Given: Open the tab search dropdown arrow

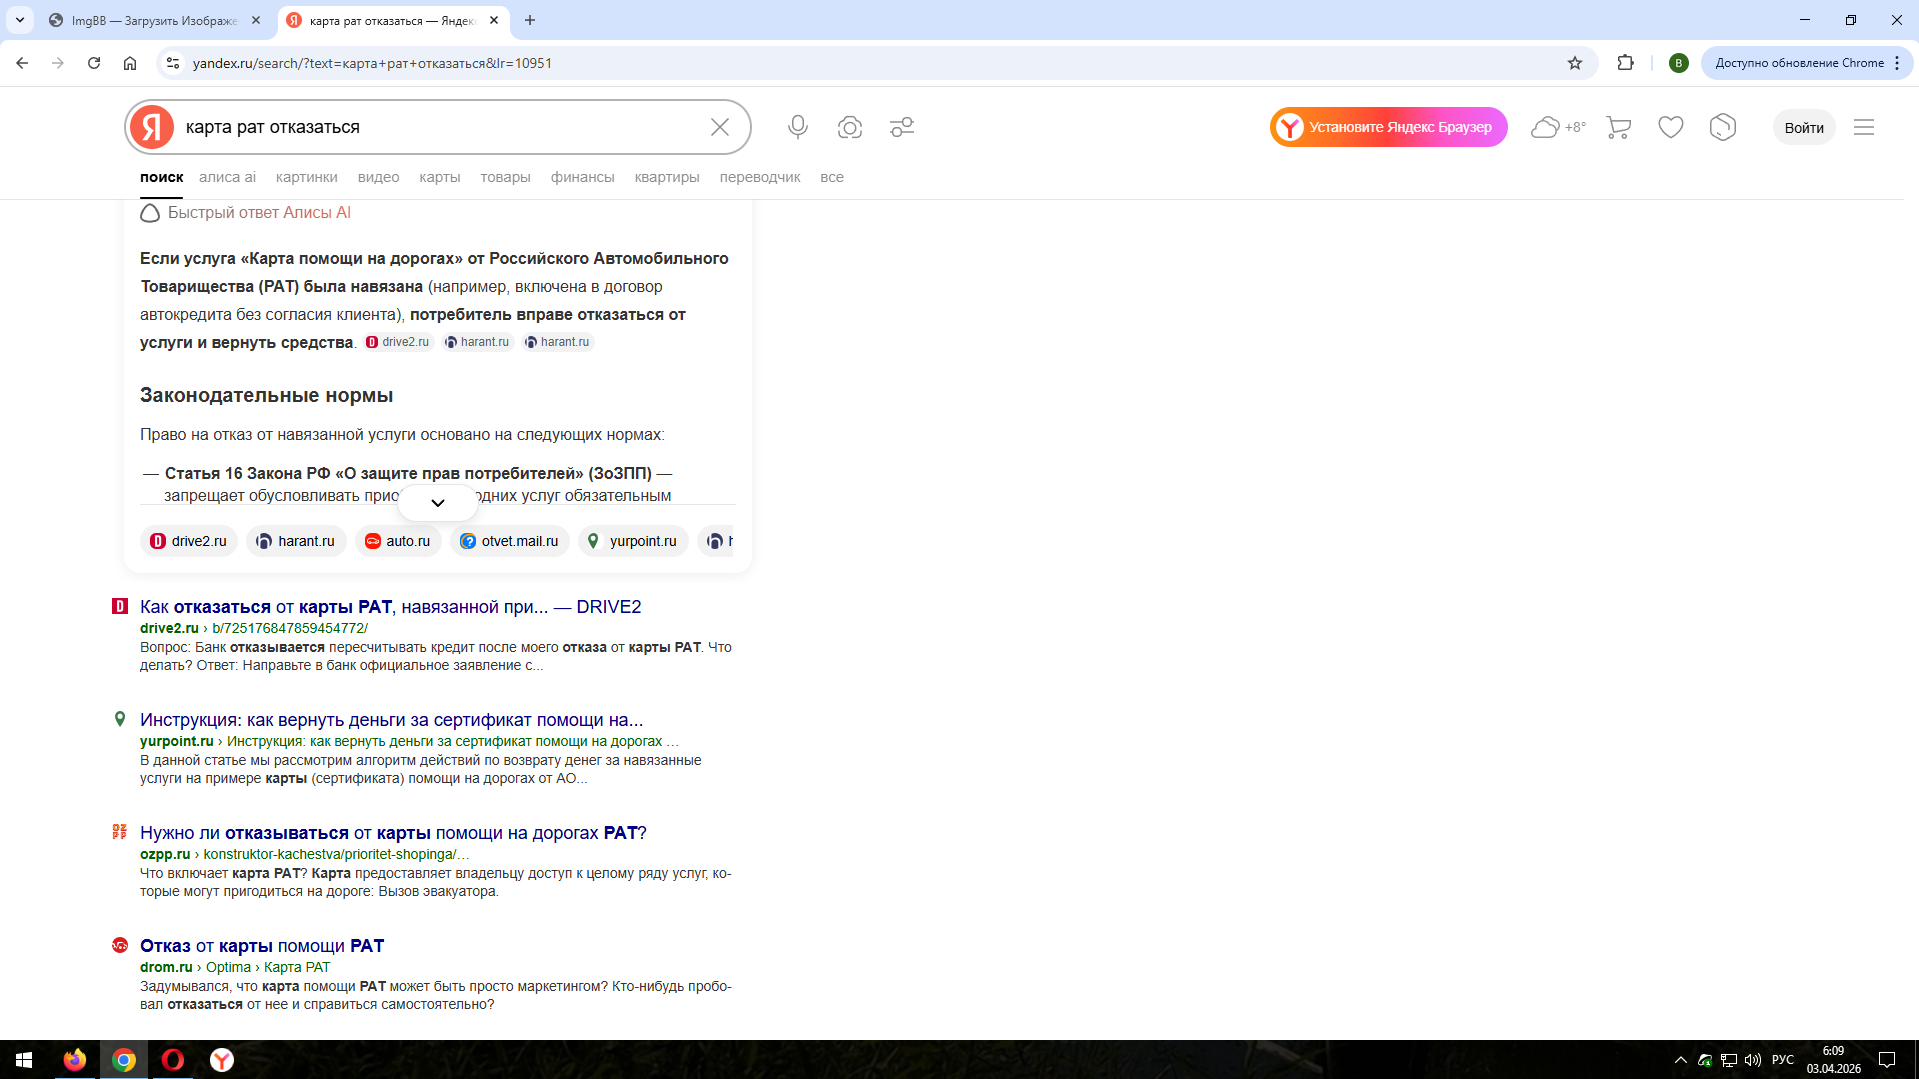Looking at the screenshot, I should 20,20.
